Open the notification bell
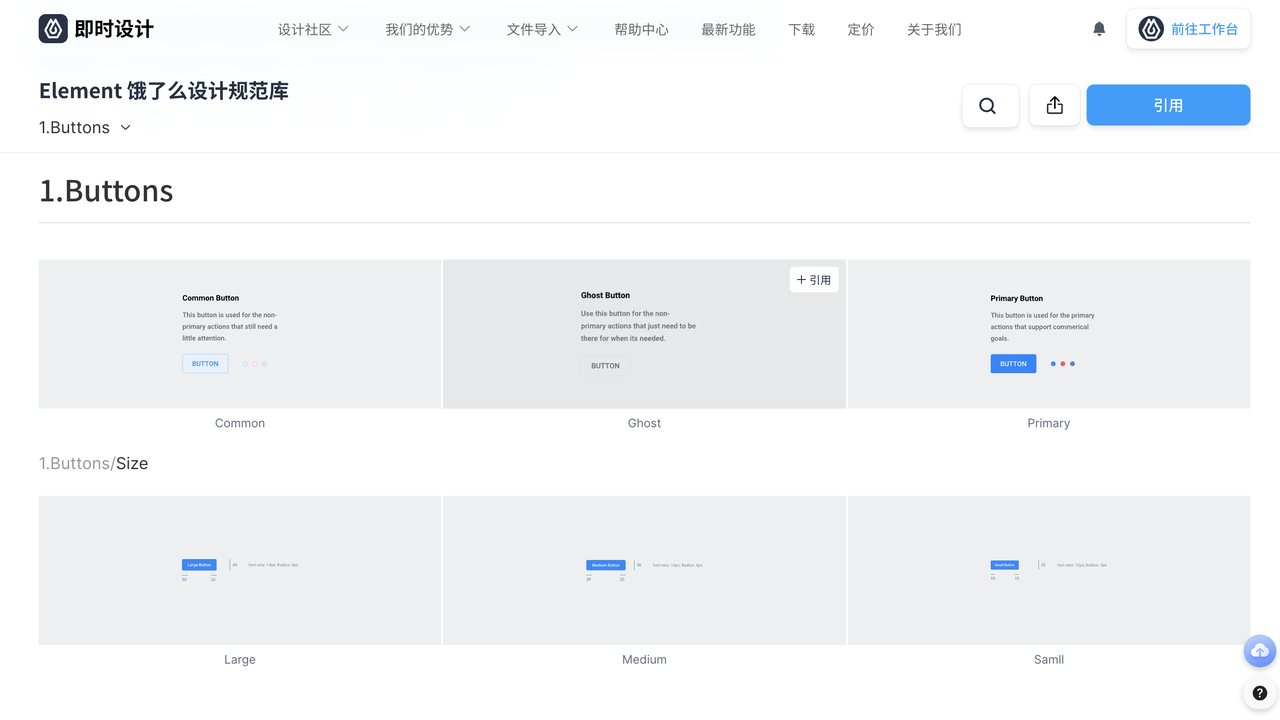The width and height of the screenshot is (1280, 720). pos(1099,29)
